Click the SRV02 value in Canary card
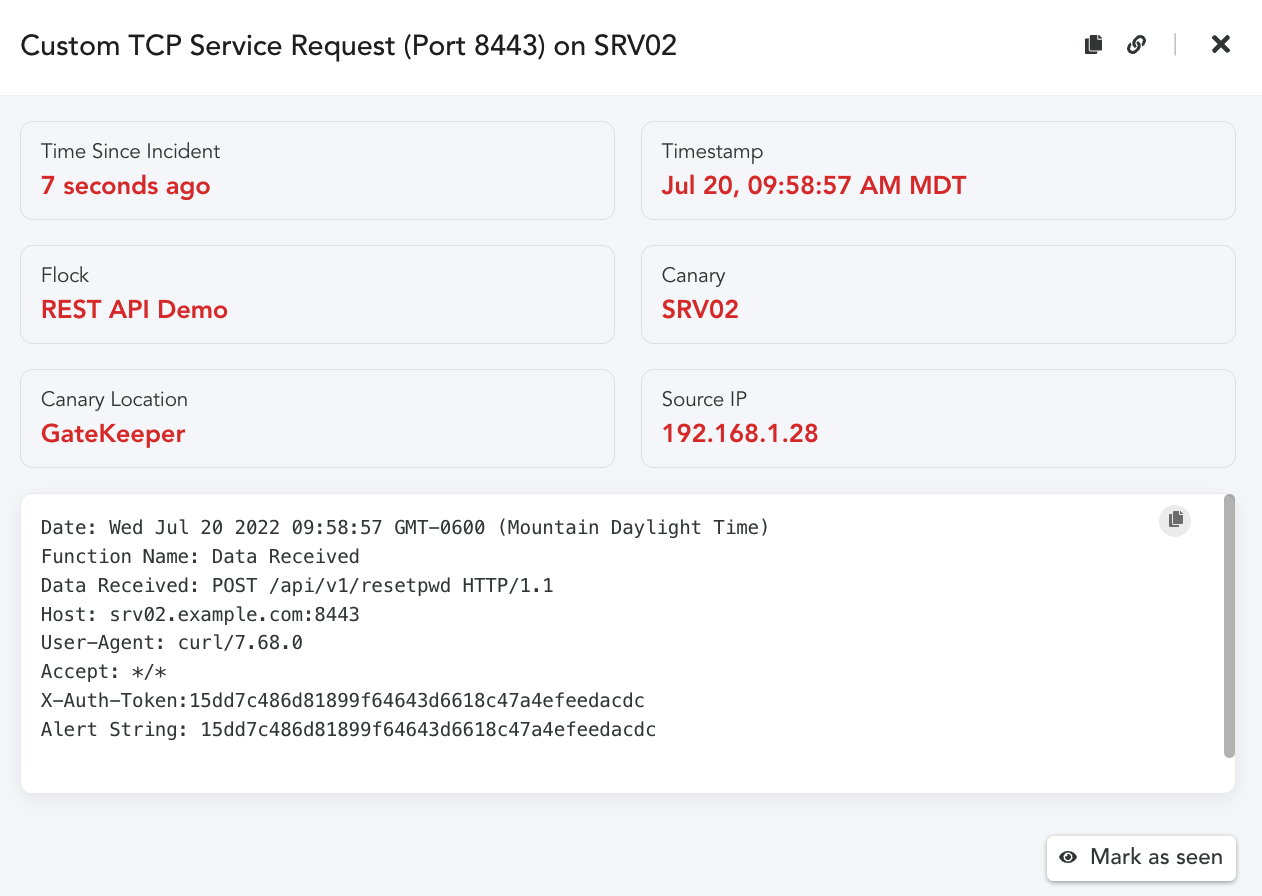This screenshot has height=896, width=1262. pos(700,310)
